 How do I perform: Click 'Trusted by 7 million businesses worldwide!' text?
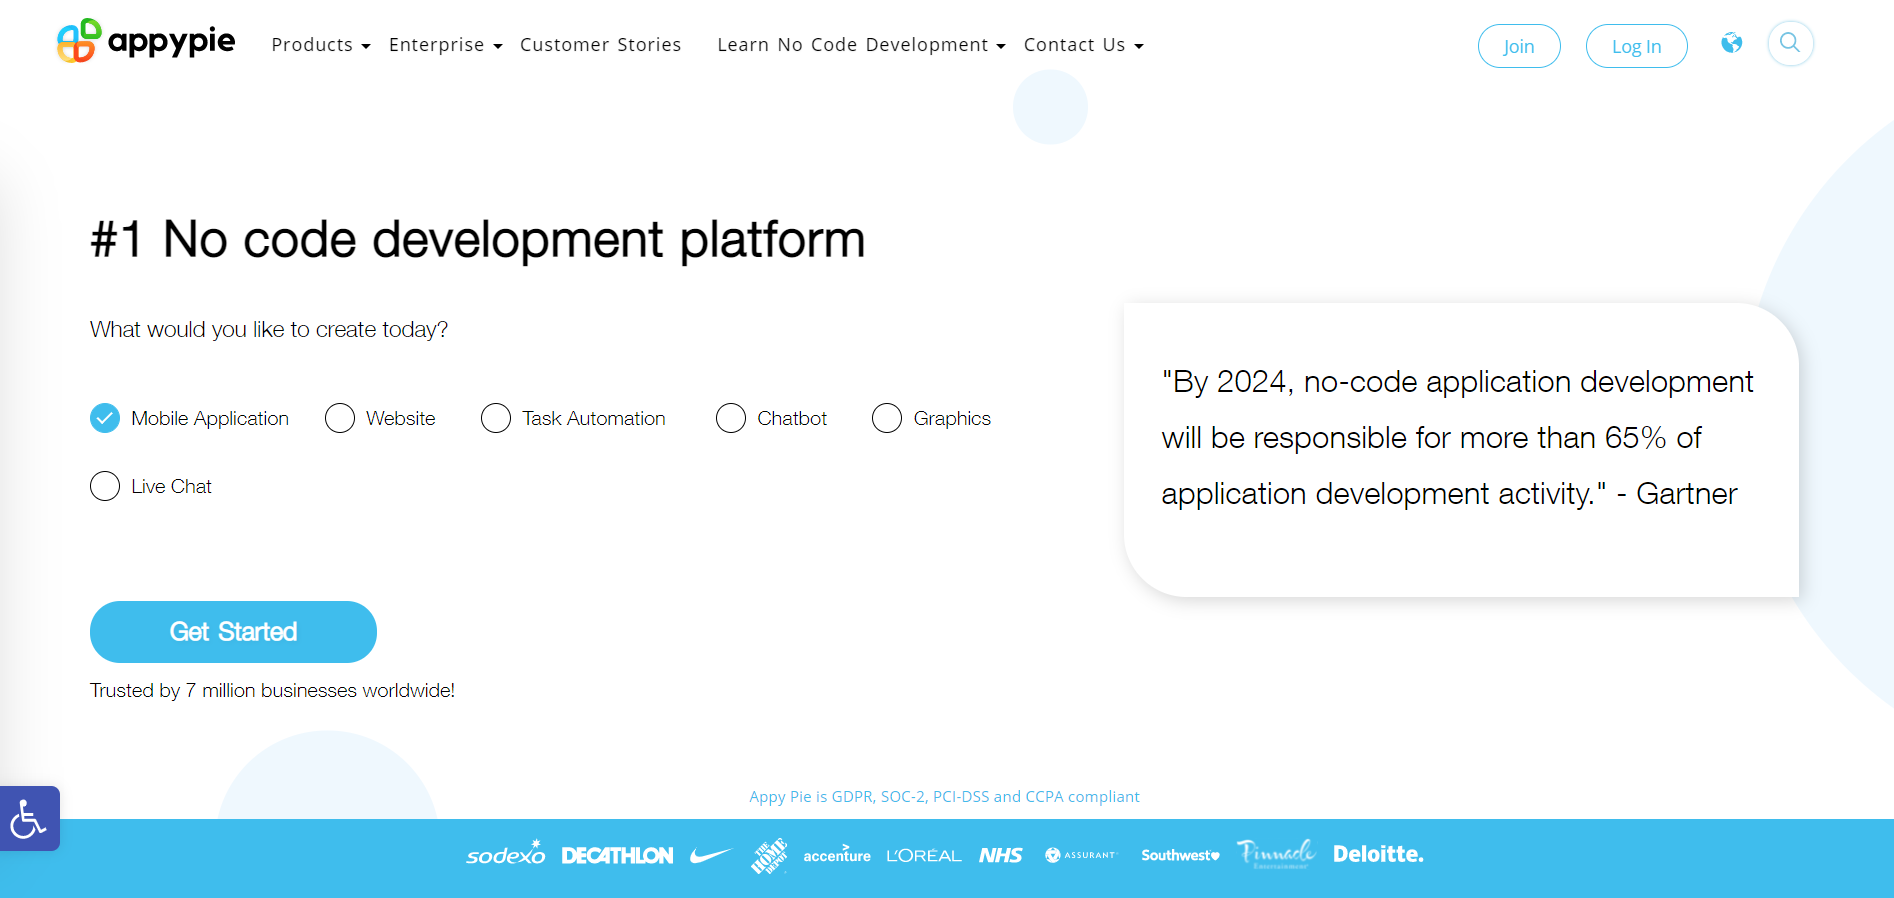click(272, 691)
